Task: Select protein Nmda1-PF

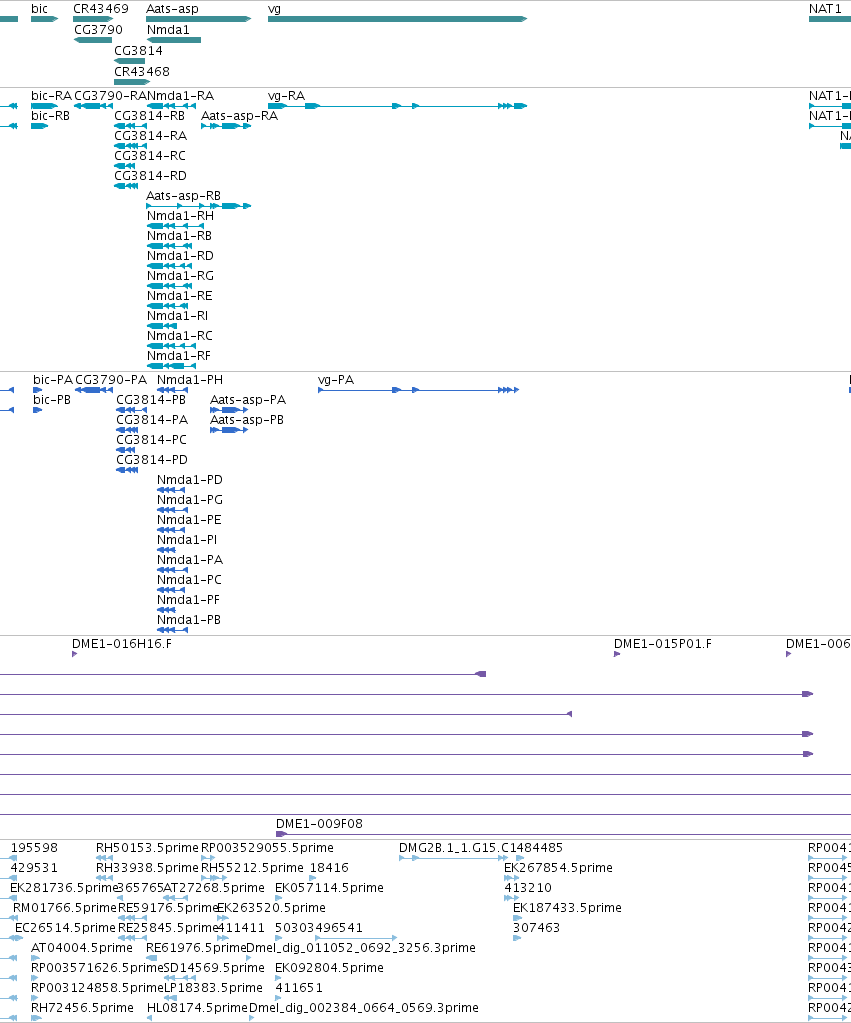Action: (189, 600)
